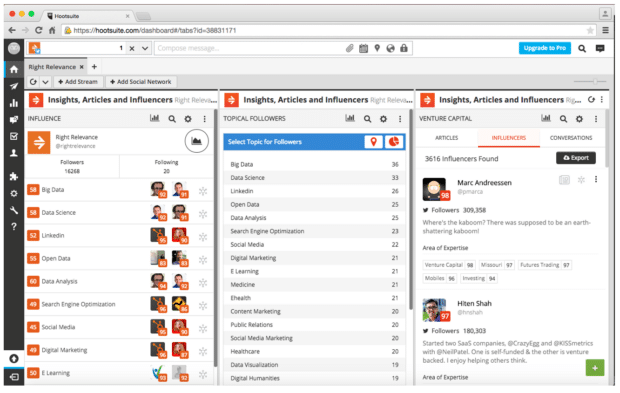The image size is (620, 393).
Task: Add a new dashboard tab with plus
Action: coord(94,67)
